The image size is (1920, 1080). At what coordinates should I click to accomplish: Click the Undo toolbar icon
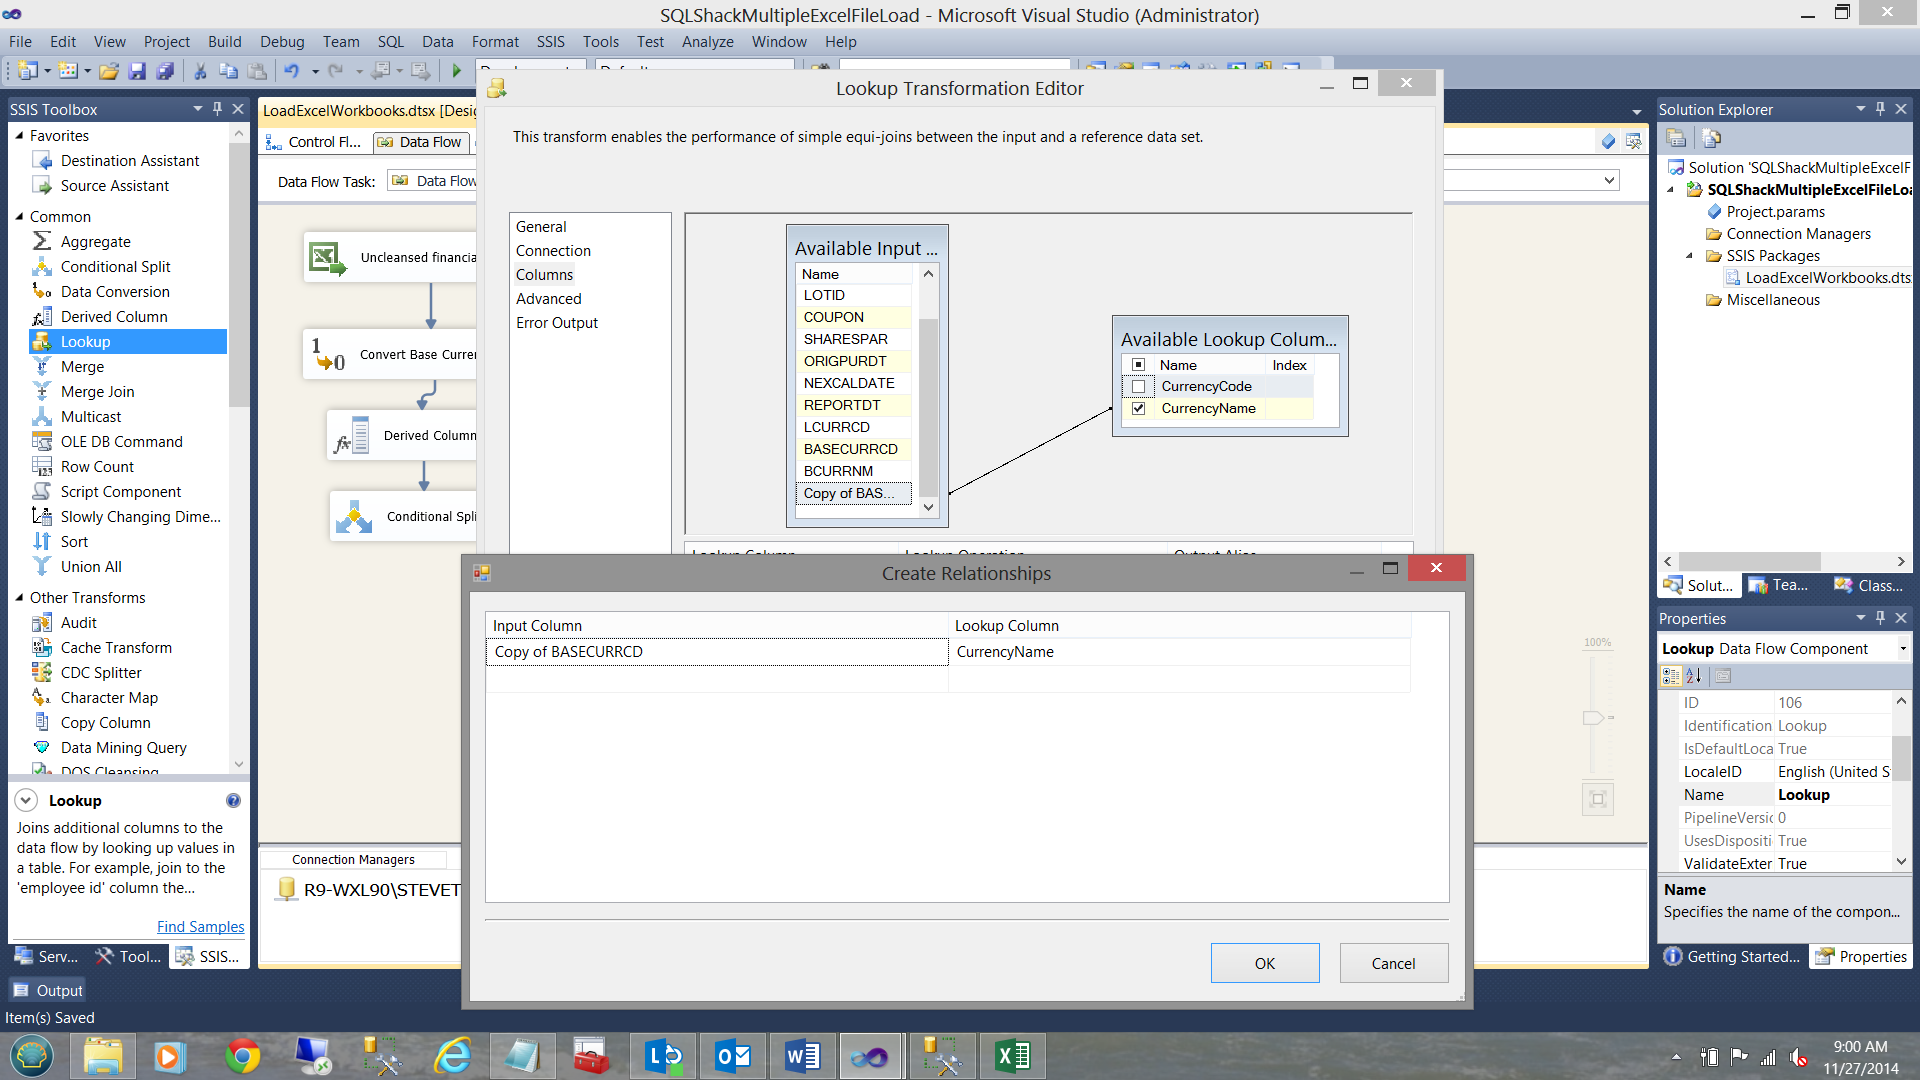pyautogui.click(x=292, y=71)
